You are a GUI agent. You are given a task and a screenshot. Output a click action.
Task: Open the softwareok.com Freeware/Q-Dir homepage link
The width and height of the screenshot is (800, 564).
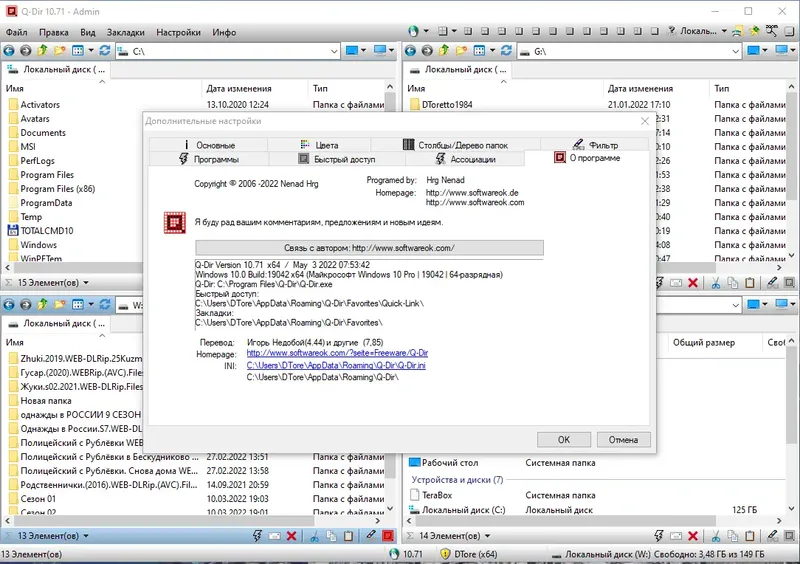337,353
